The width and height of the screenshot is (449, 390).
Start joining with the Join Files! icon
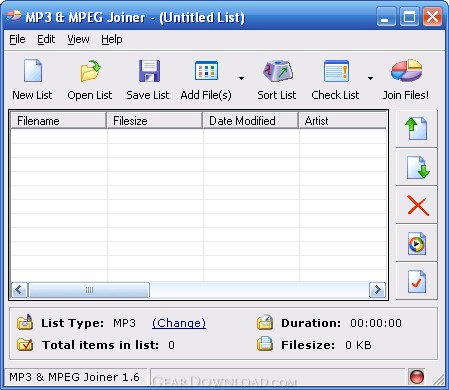pyautogui.click(x=406, y=71)
